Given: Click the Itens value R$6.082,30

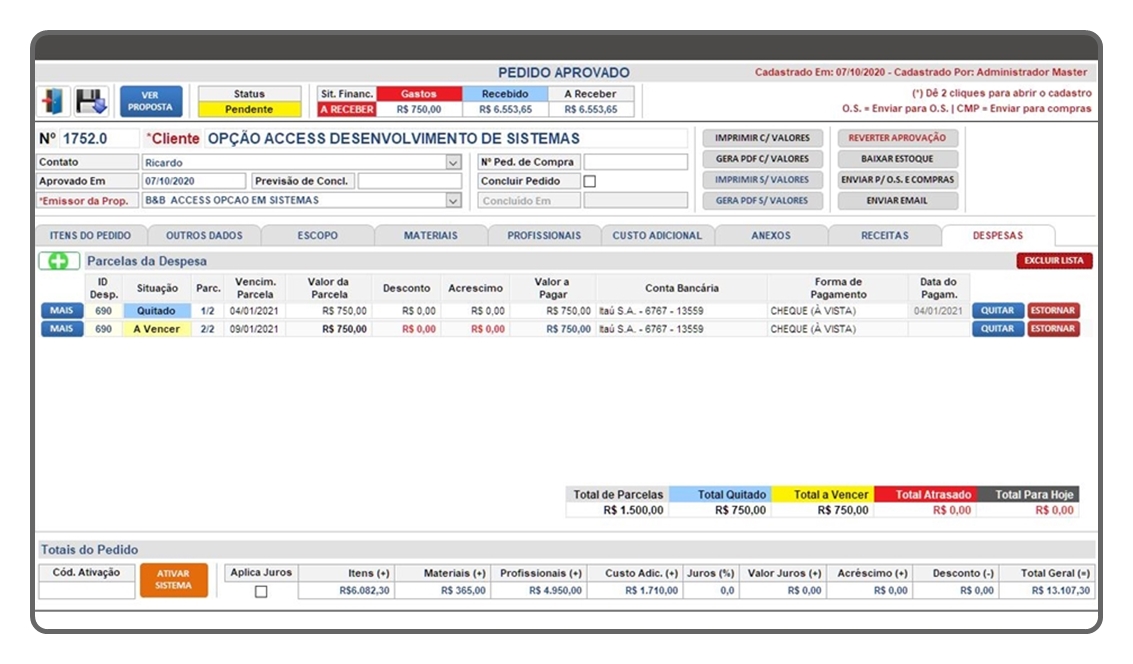Looking at the screenshot, I should 347,590.
